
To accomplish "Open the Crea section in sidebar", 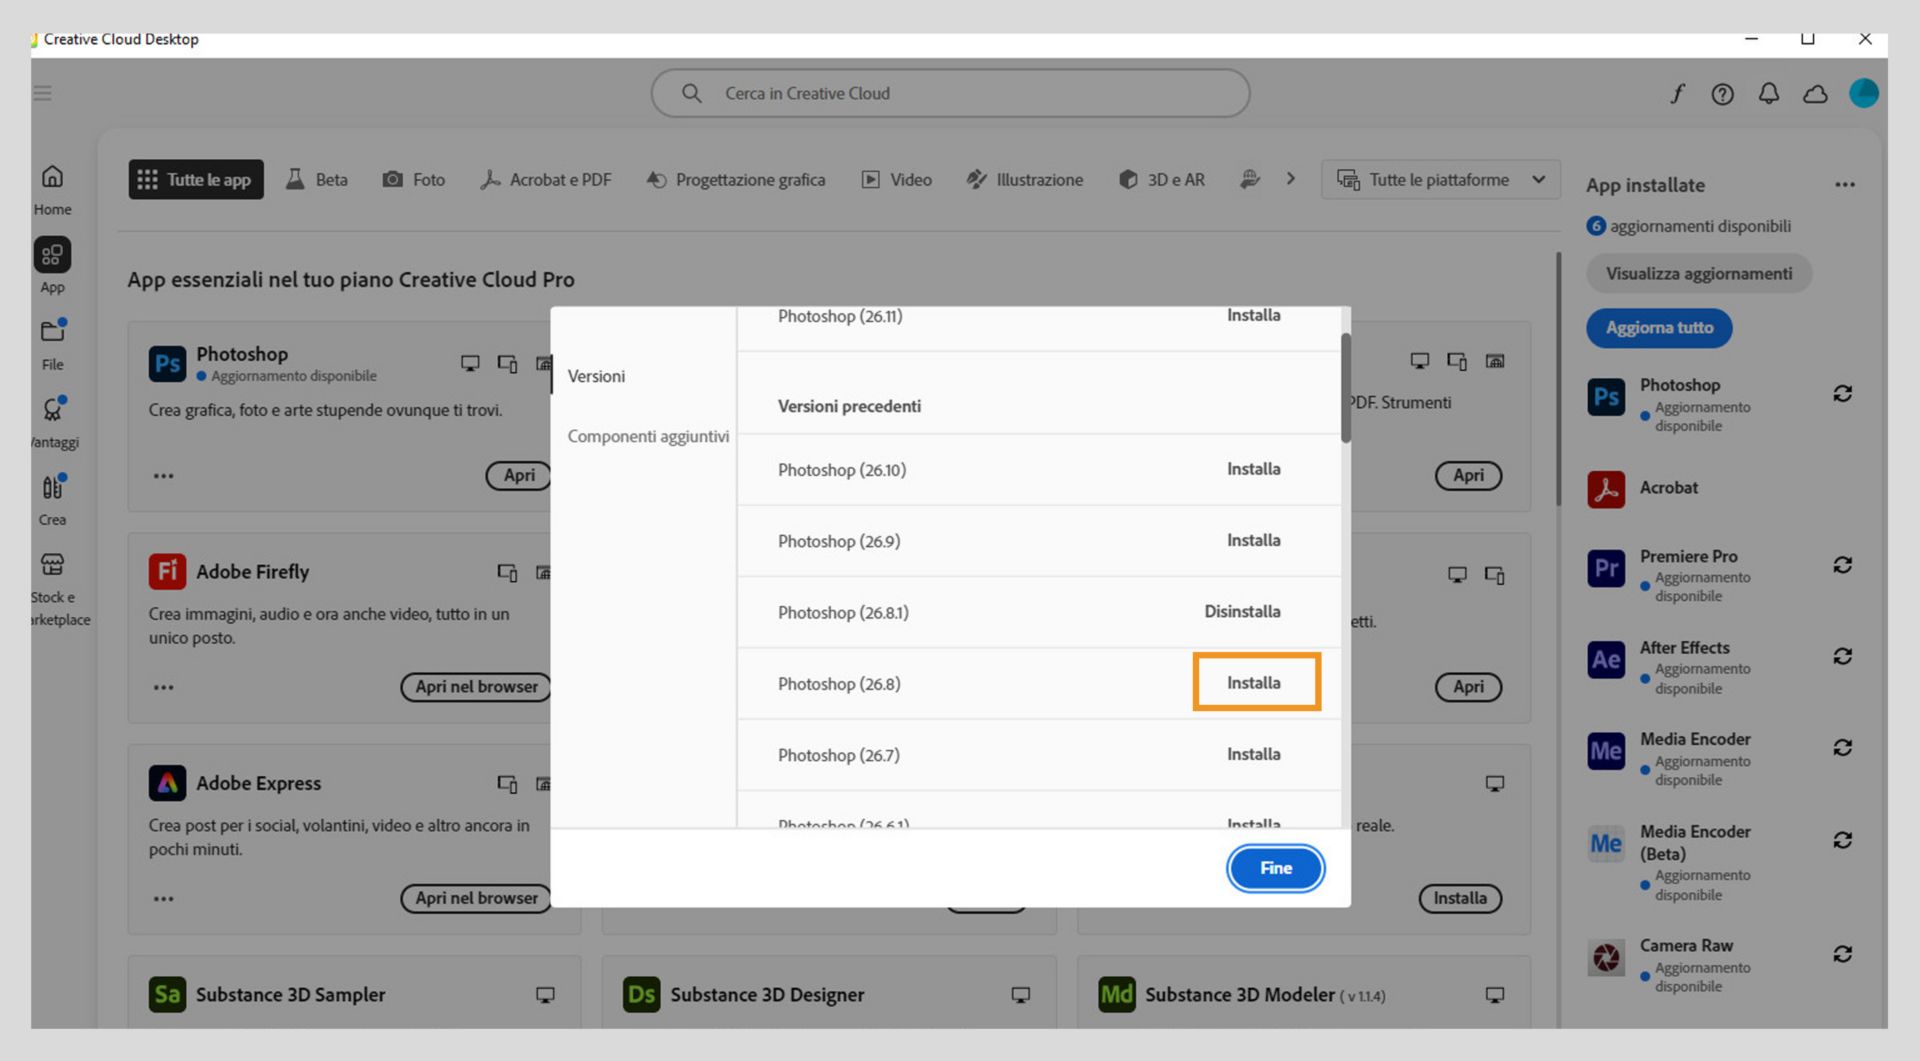I will [x=52, y=499].
